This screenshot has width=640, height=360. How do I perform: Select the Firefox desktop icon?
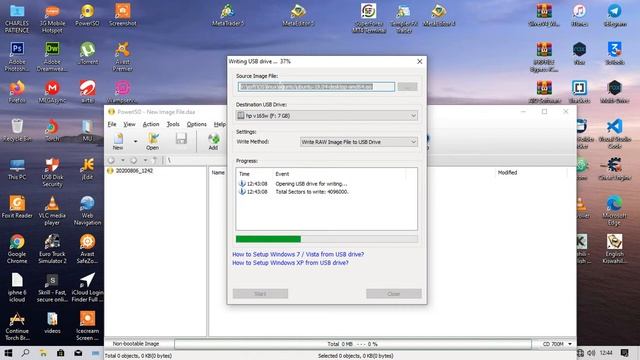pyautogui.click(x=17, y=91)
